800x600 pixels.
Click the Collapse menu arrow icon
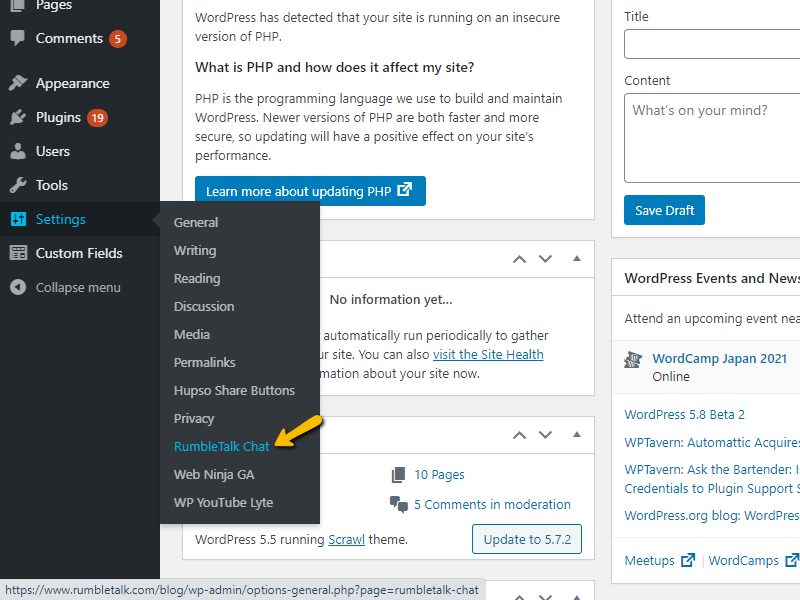pos(18,287)
